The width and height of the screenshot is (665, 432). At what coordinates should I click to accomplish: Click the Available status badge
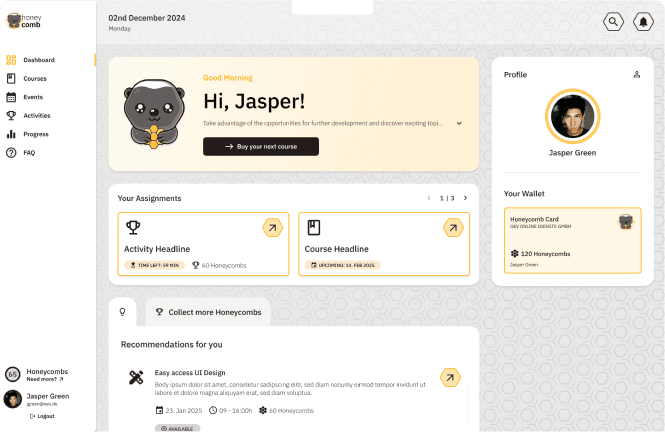click(177, 429)
